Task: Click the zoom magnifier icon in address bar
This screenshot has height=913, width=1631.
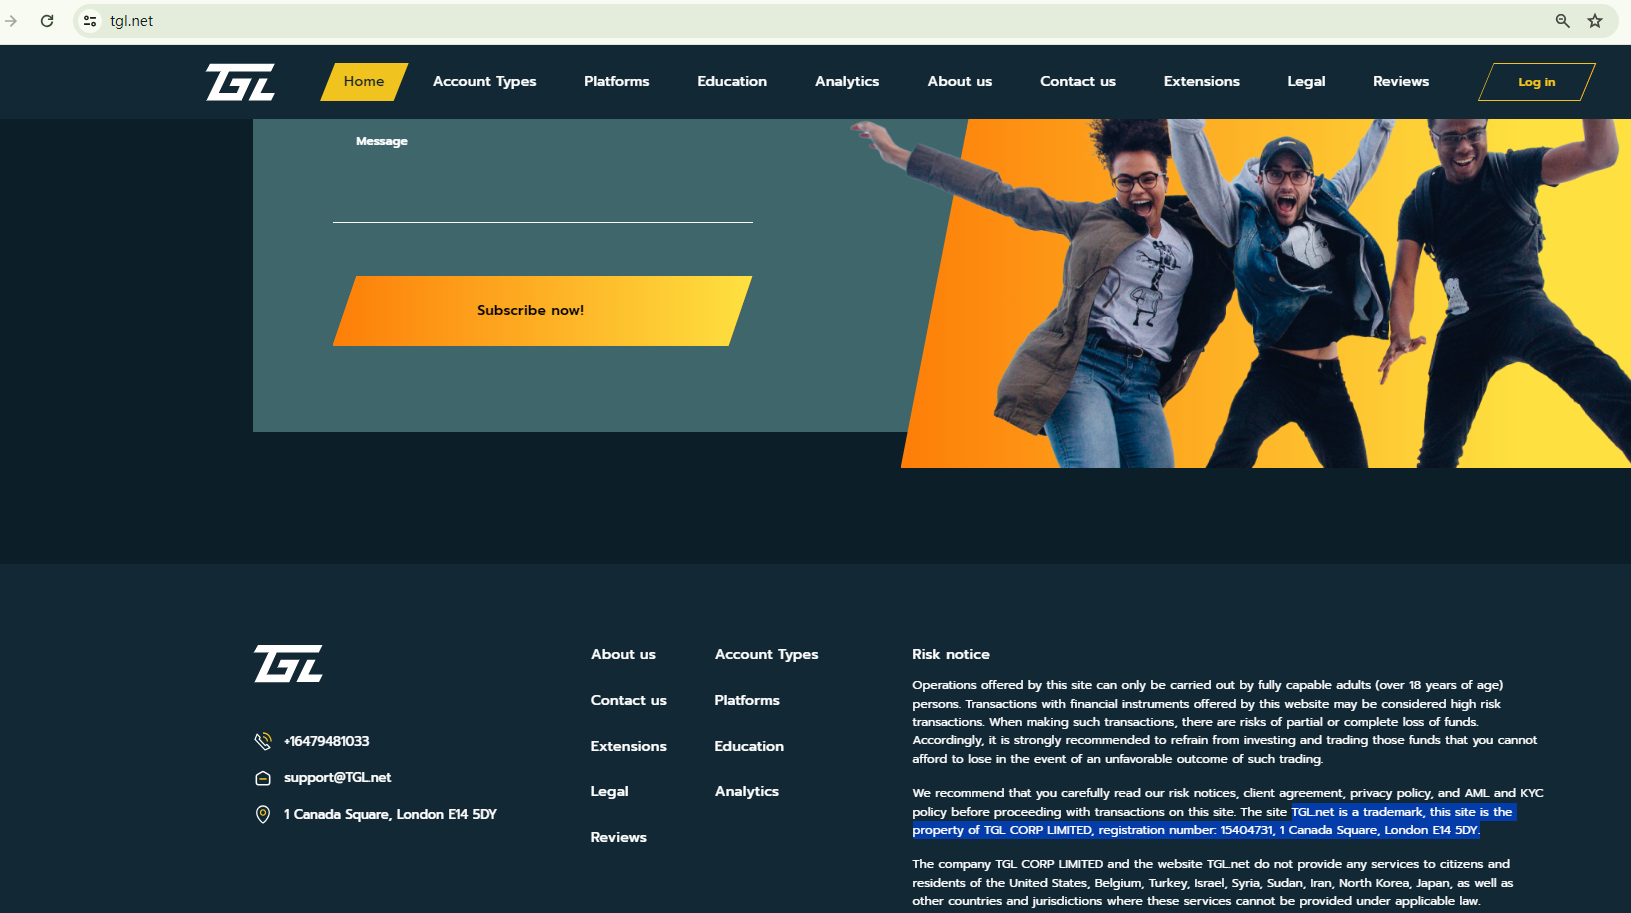Action: tap(1562, 21)
